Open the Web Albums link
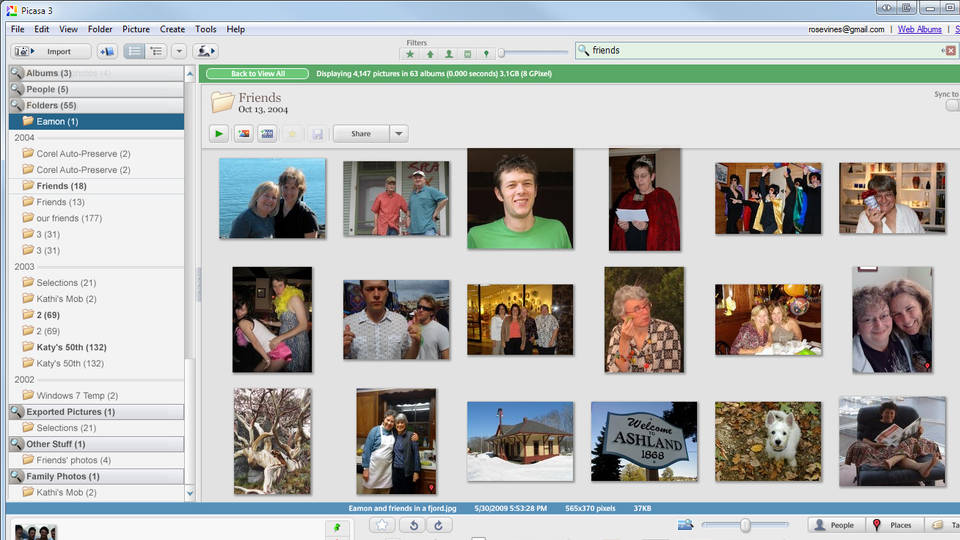This screenshot has height=540, width=960. (x=919, y=29)
